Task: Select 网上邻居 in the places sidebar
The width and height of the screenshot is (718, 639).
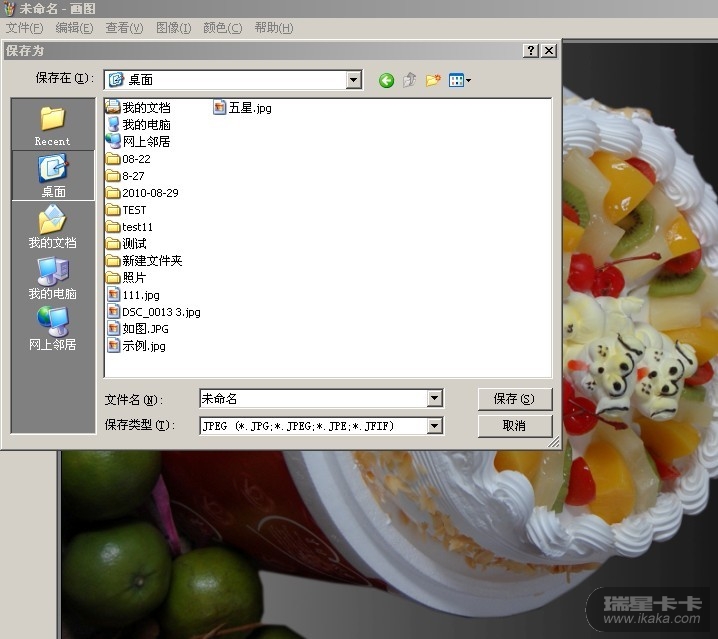Action: 53,329
